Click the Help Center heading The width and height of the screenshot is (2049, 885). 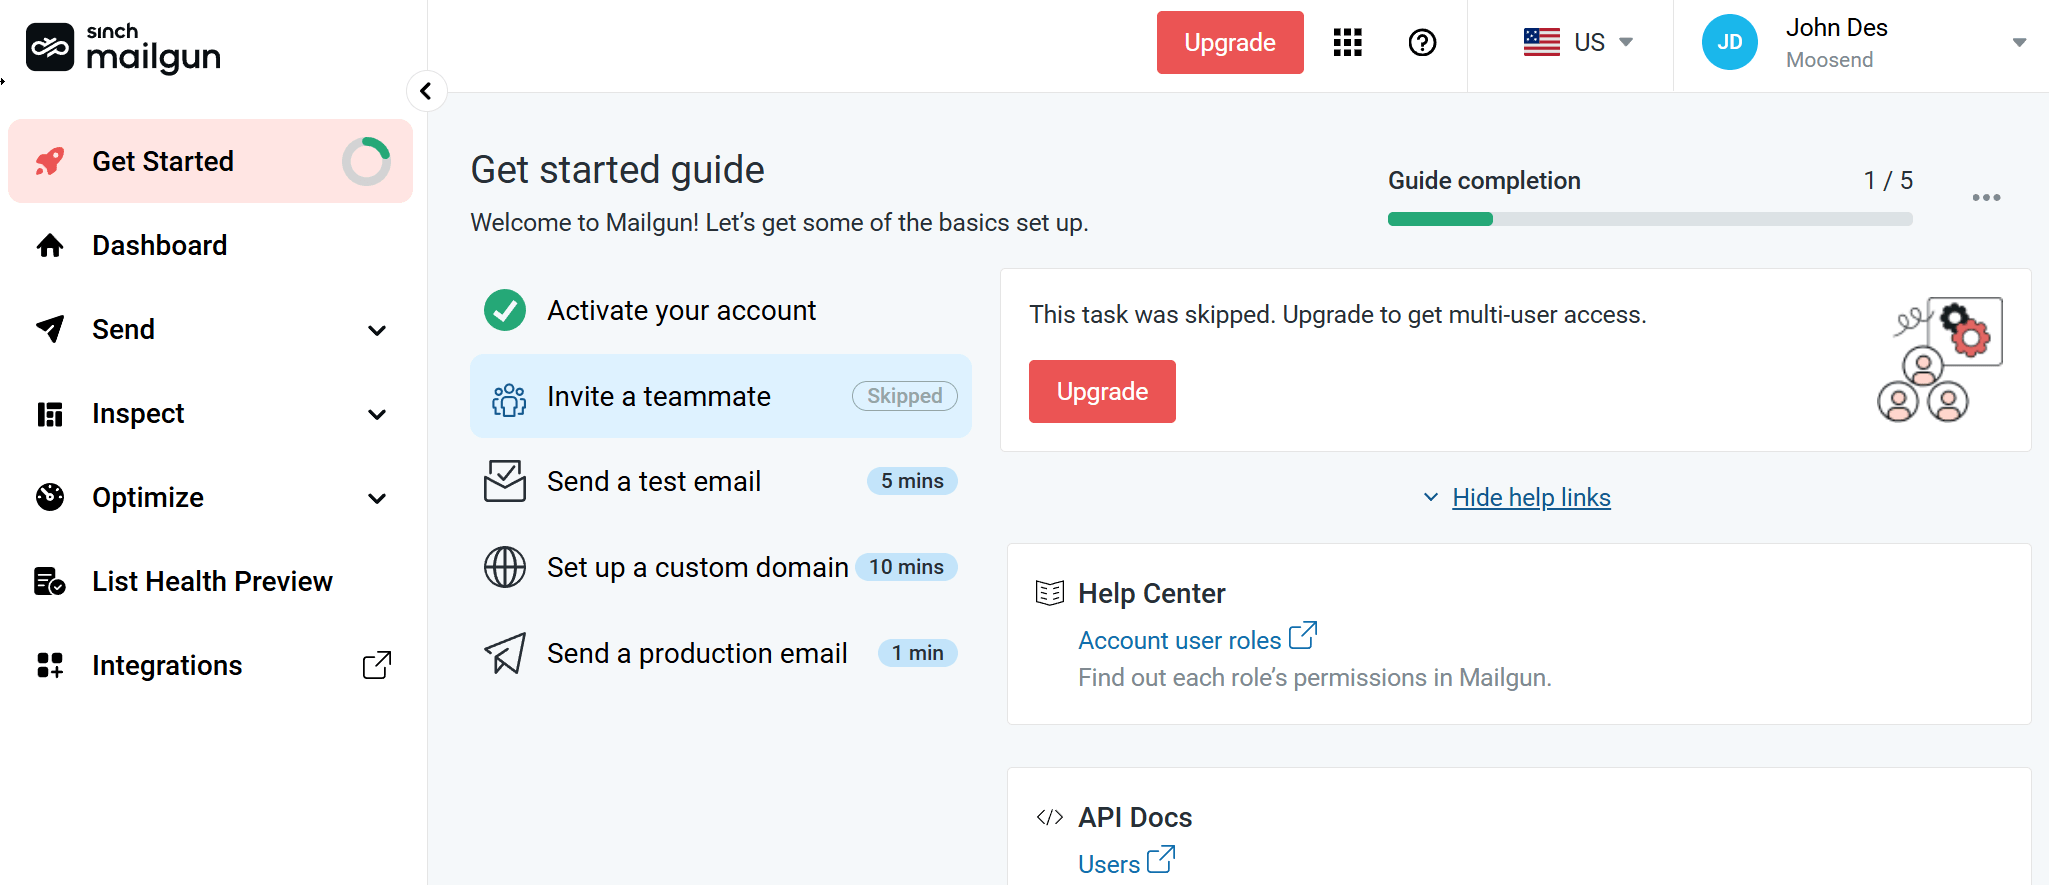(x=1151, y=593)
